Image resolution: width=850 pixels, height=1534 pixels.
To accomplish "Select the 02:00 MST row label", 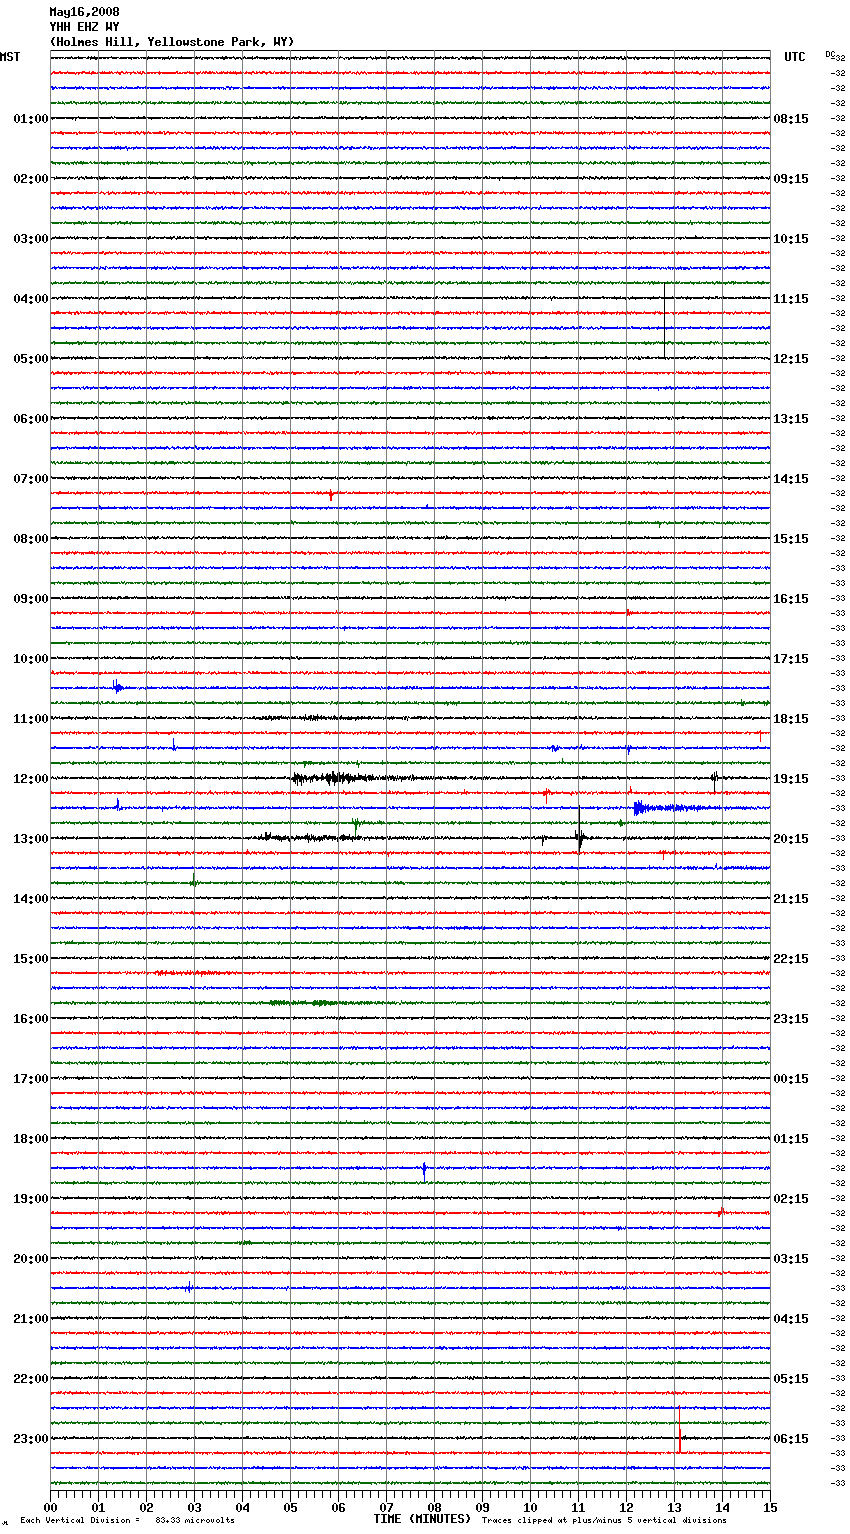I will point(31,179).
